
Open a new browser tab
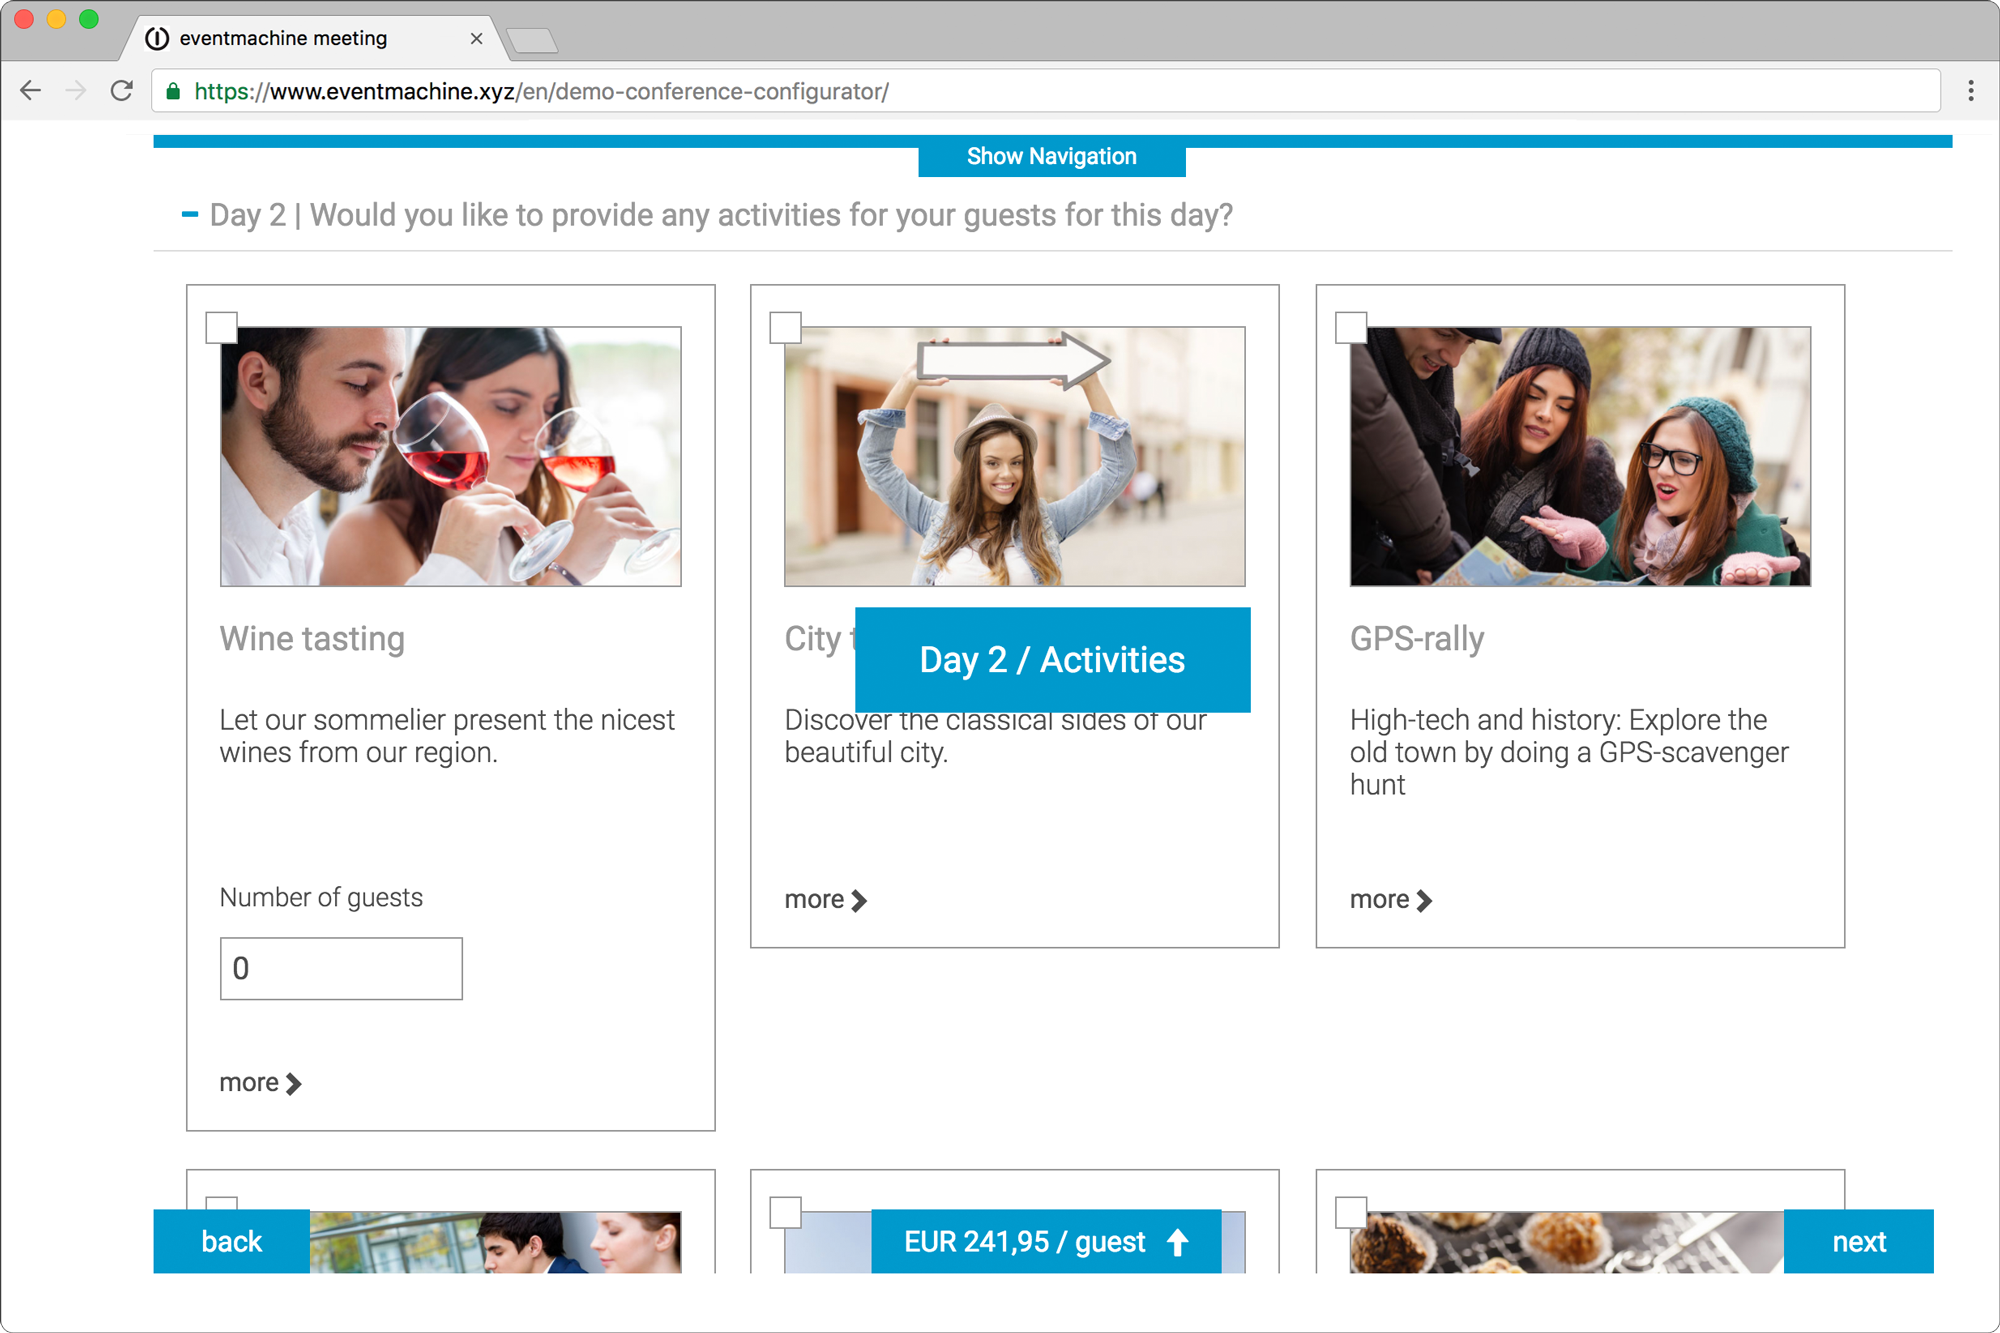pyautogui.click(x=531, y=40)
